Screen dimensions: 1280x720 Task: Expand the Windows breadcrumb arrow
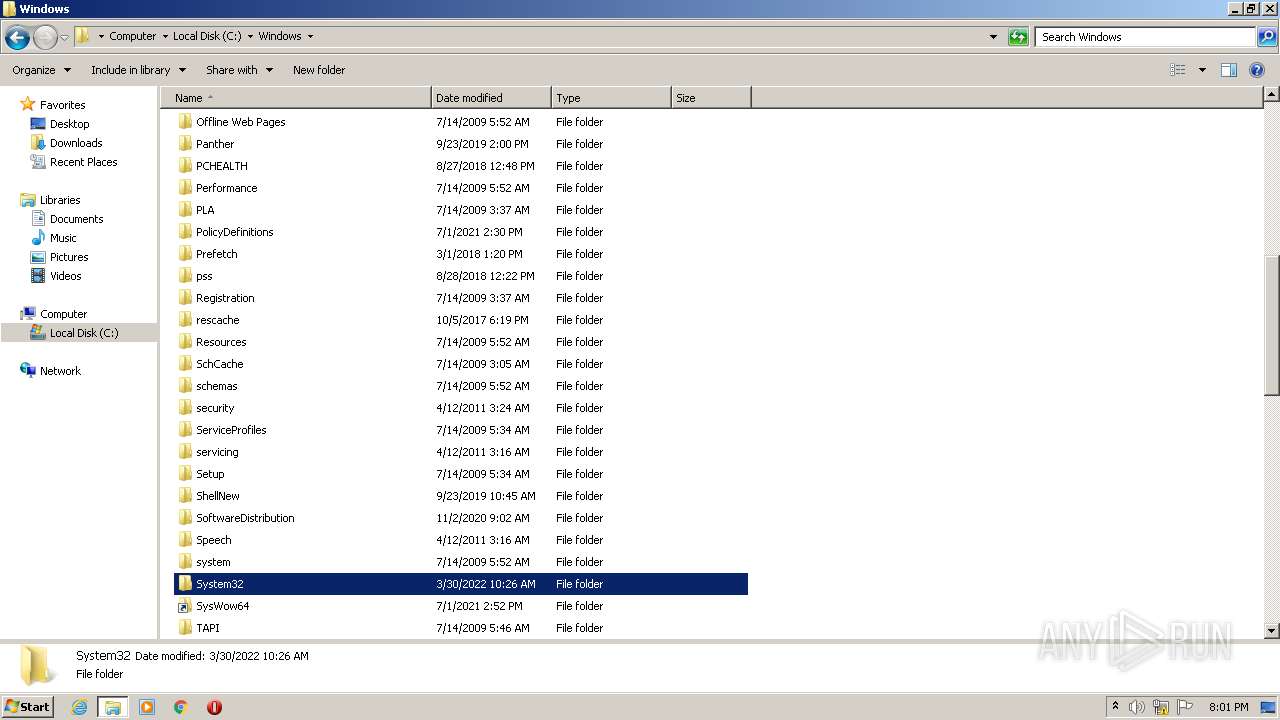[310, 36]
